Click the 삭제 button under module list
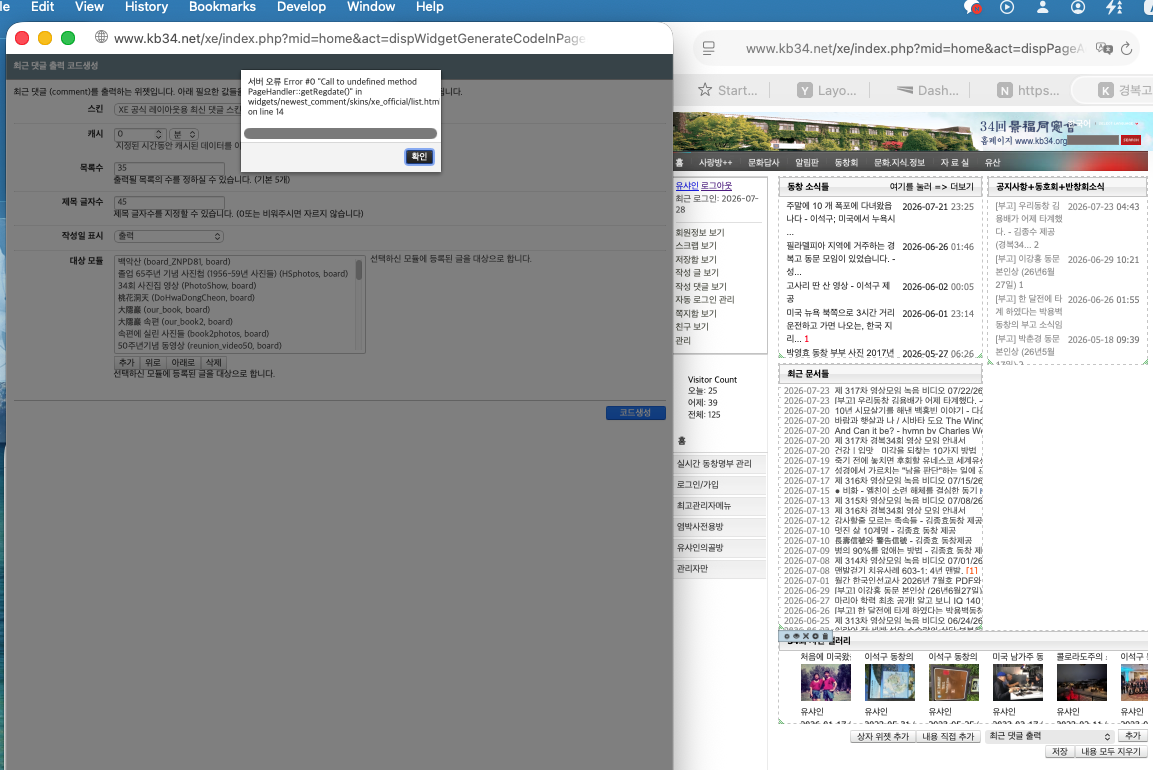Image resolution: width=1153 pixels, height=770 pixels. coord(213,363)
